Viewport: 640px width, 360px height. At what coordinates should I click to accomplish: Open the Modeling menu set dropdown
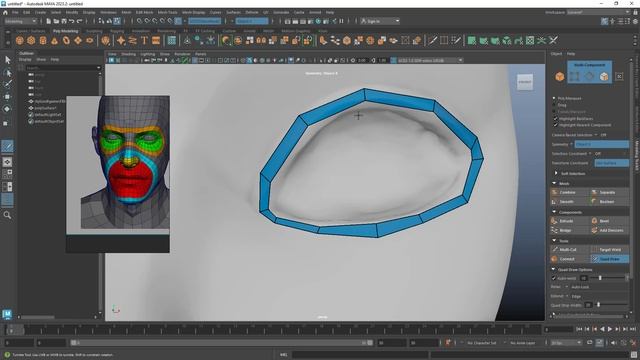(x=20, y=21)
